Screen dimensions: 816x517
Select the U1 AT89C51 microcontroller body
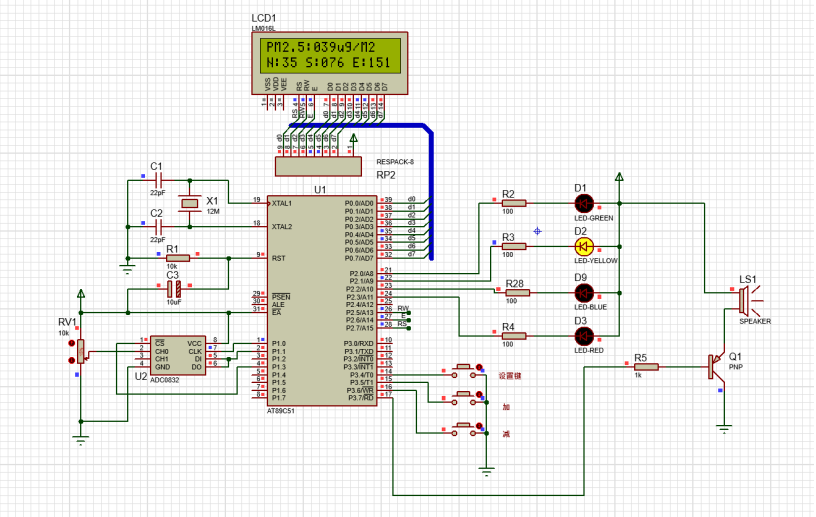pyautogui.click(x=322, y=300)
